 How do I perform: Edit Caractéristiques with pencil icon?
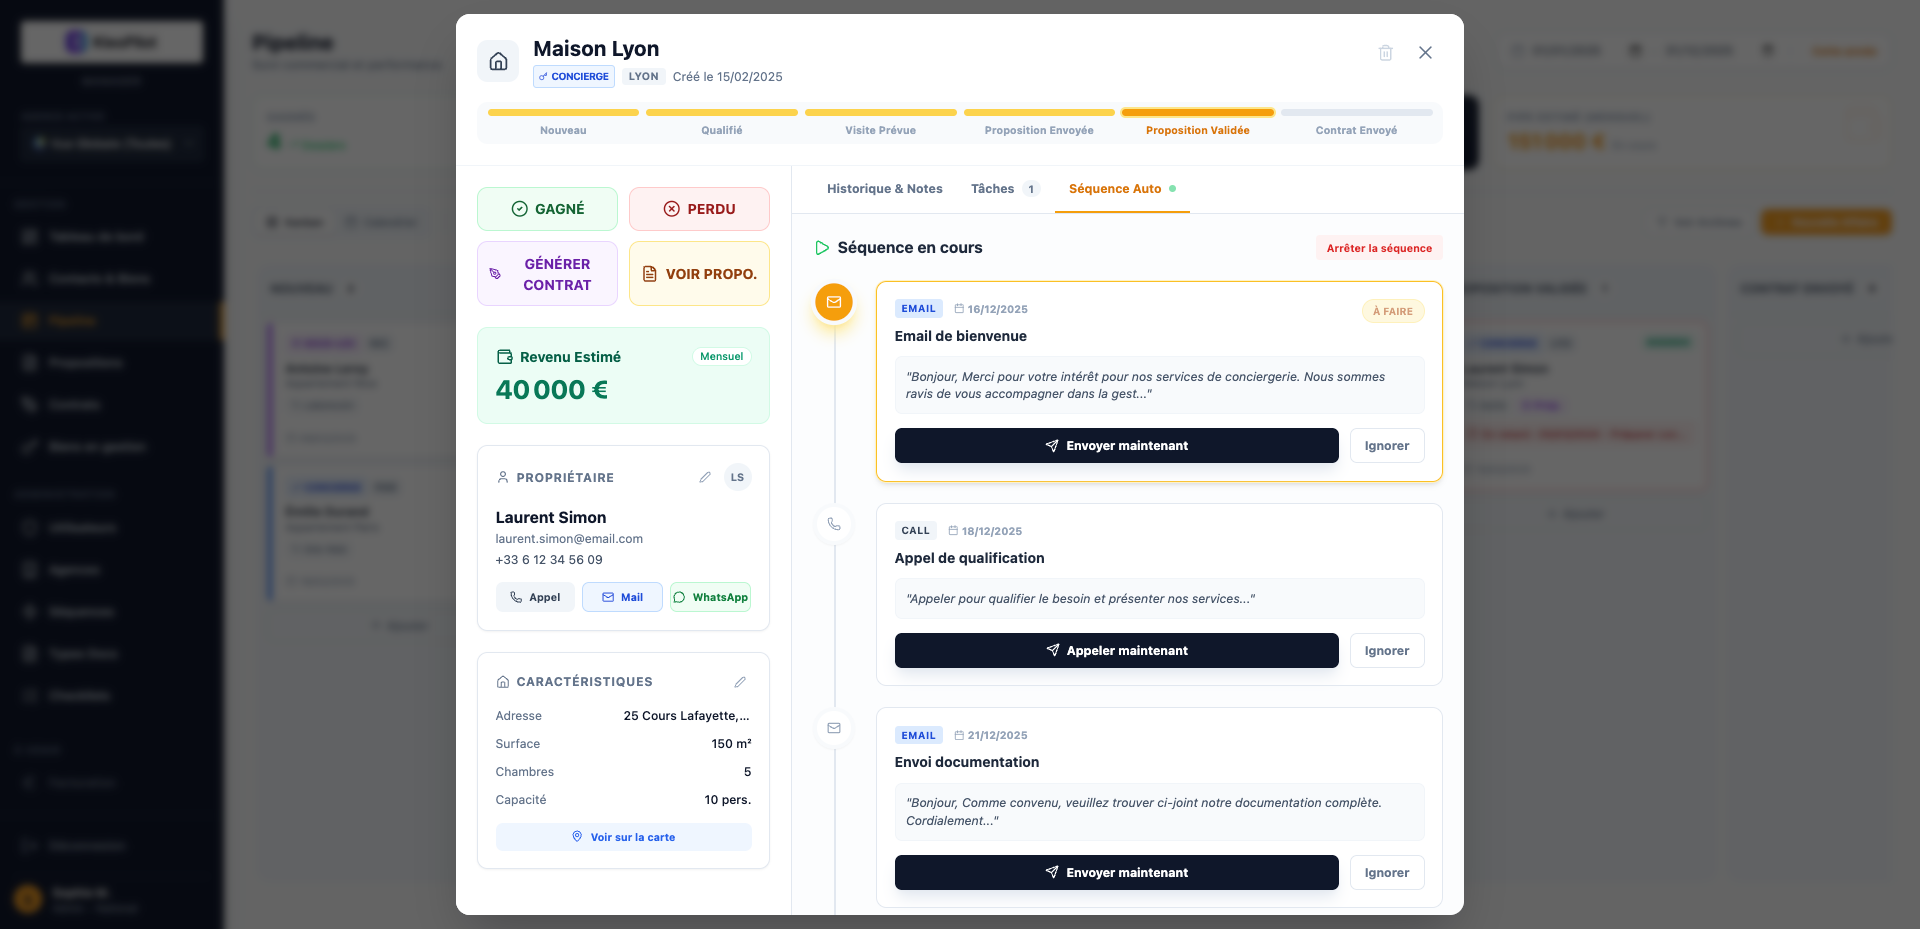[740, 682]
